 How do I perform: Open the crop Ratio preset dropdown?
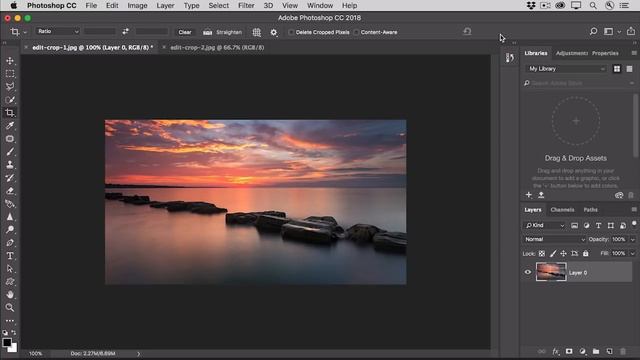tap(58, 31)
